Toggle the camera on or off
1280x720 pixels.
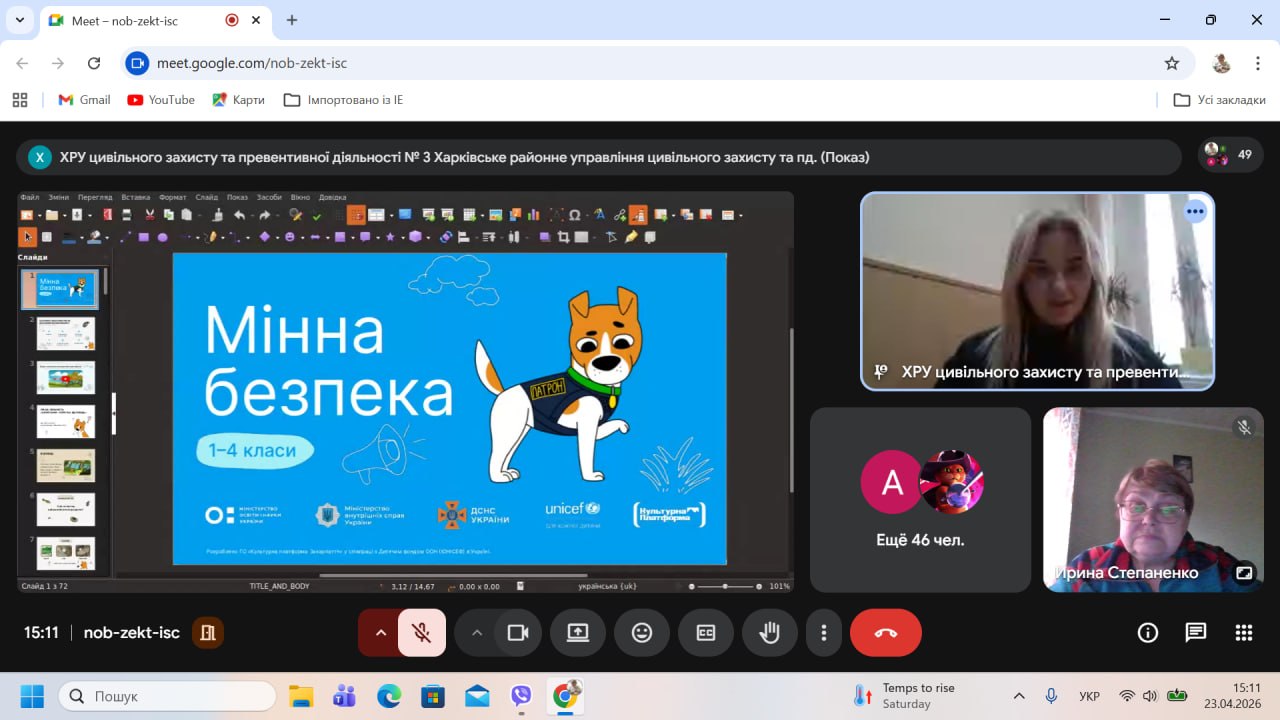click(x=518, y=632)
